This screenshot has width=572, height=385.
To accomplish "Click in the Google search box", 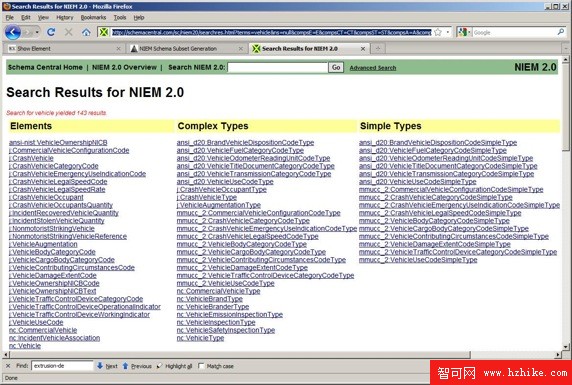I will point(514,32).
